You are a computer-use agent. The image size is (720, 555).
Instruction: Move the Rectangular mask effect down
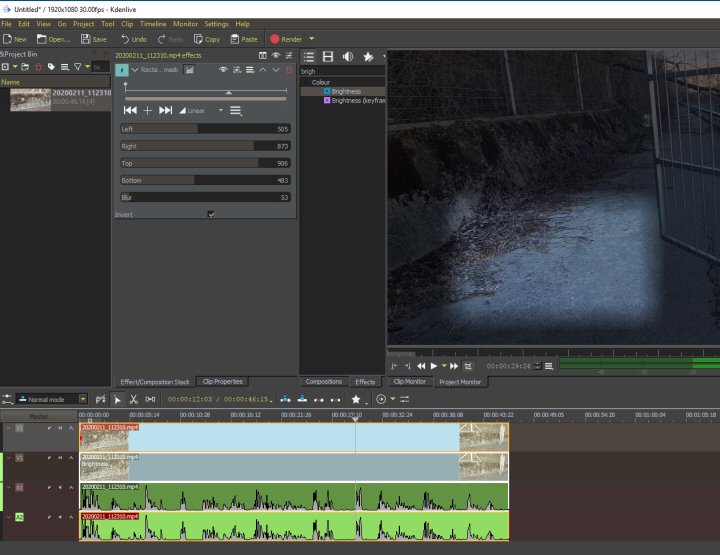coord(276,70)
